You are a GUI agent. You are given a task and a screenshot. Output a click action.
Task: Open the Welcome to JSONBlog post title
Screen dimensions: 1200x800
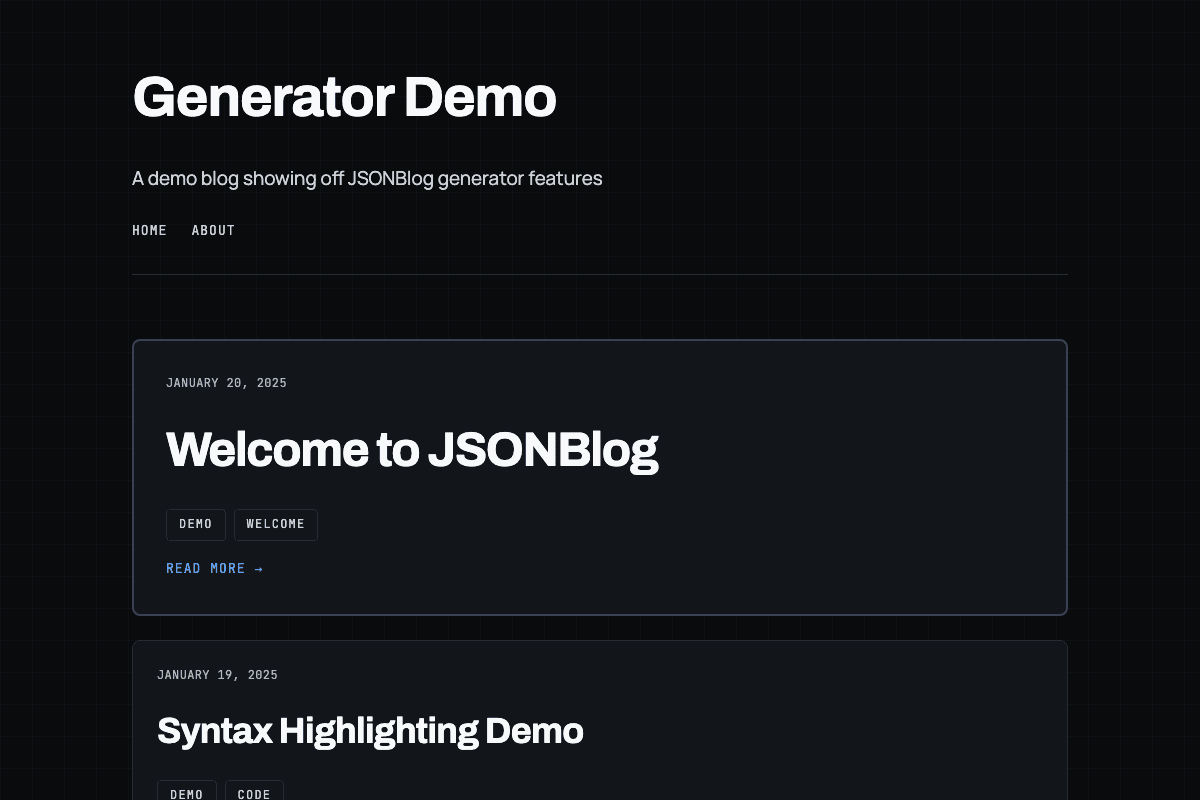(x=411, y=450)
